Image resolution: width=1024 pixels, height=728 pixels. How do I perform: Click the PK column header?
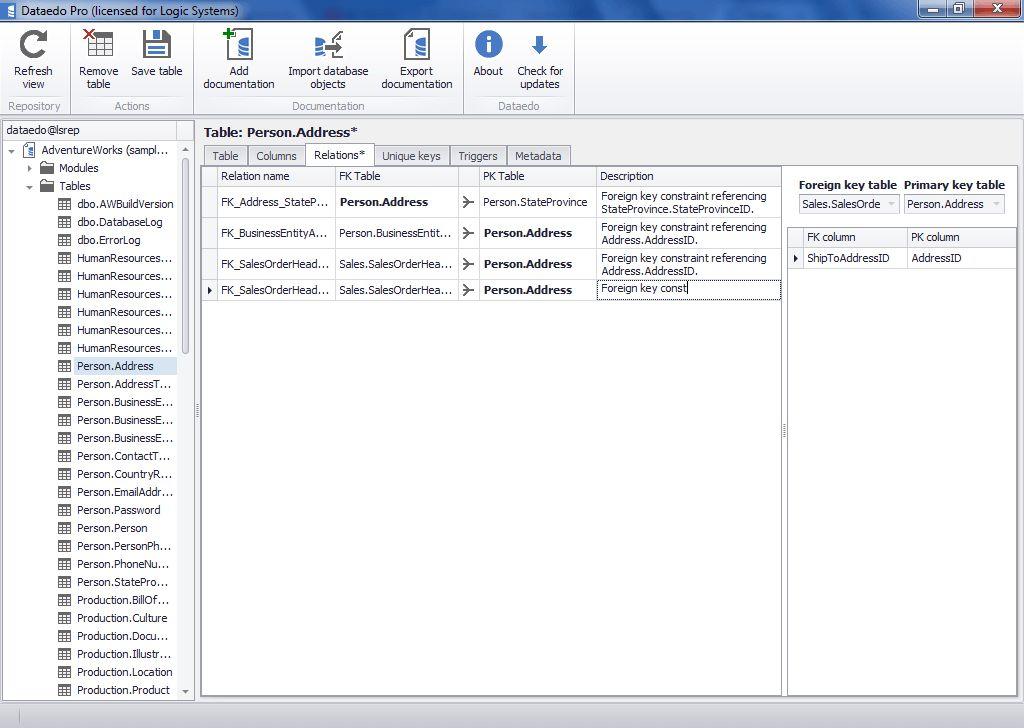[x=961, y=237]
